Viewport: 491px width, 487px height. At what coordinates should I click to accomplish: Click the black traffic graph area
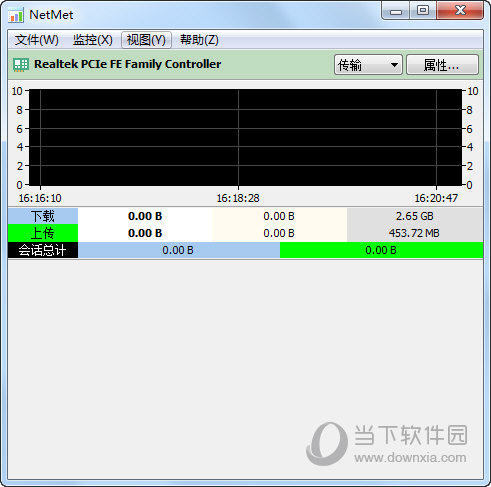246,137
